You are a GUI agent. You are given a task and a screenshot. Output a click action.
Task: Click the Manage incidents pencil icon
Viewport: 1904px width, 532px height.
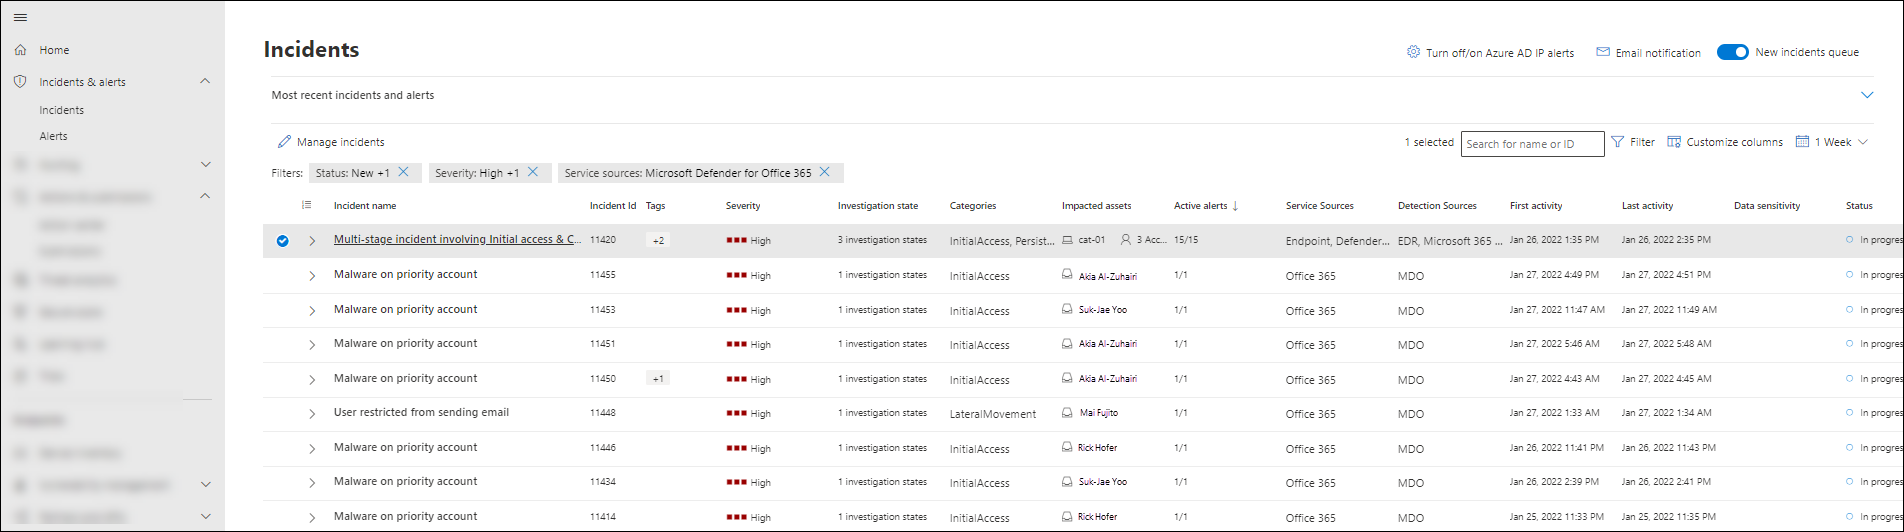click(x=284, y=142)
